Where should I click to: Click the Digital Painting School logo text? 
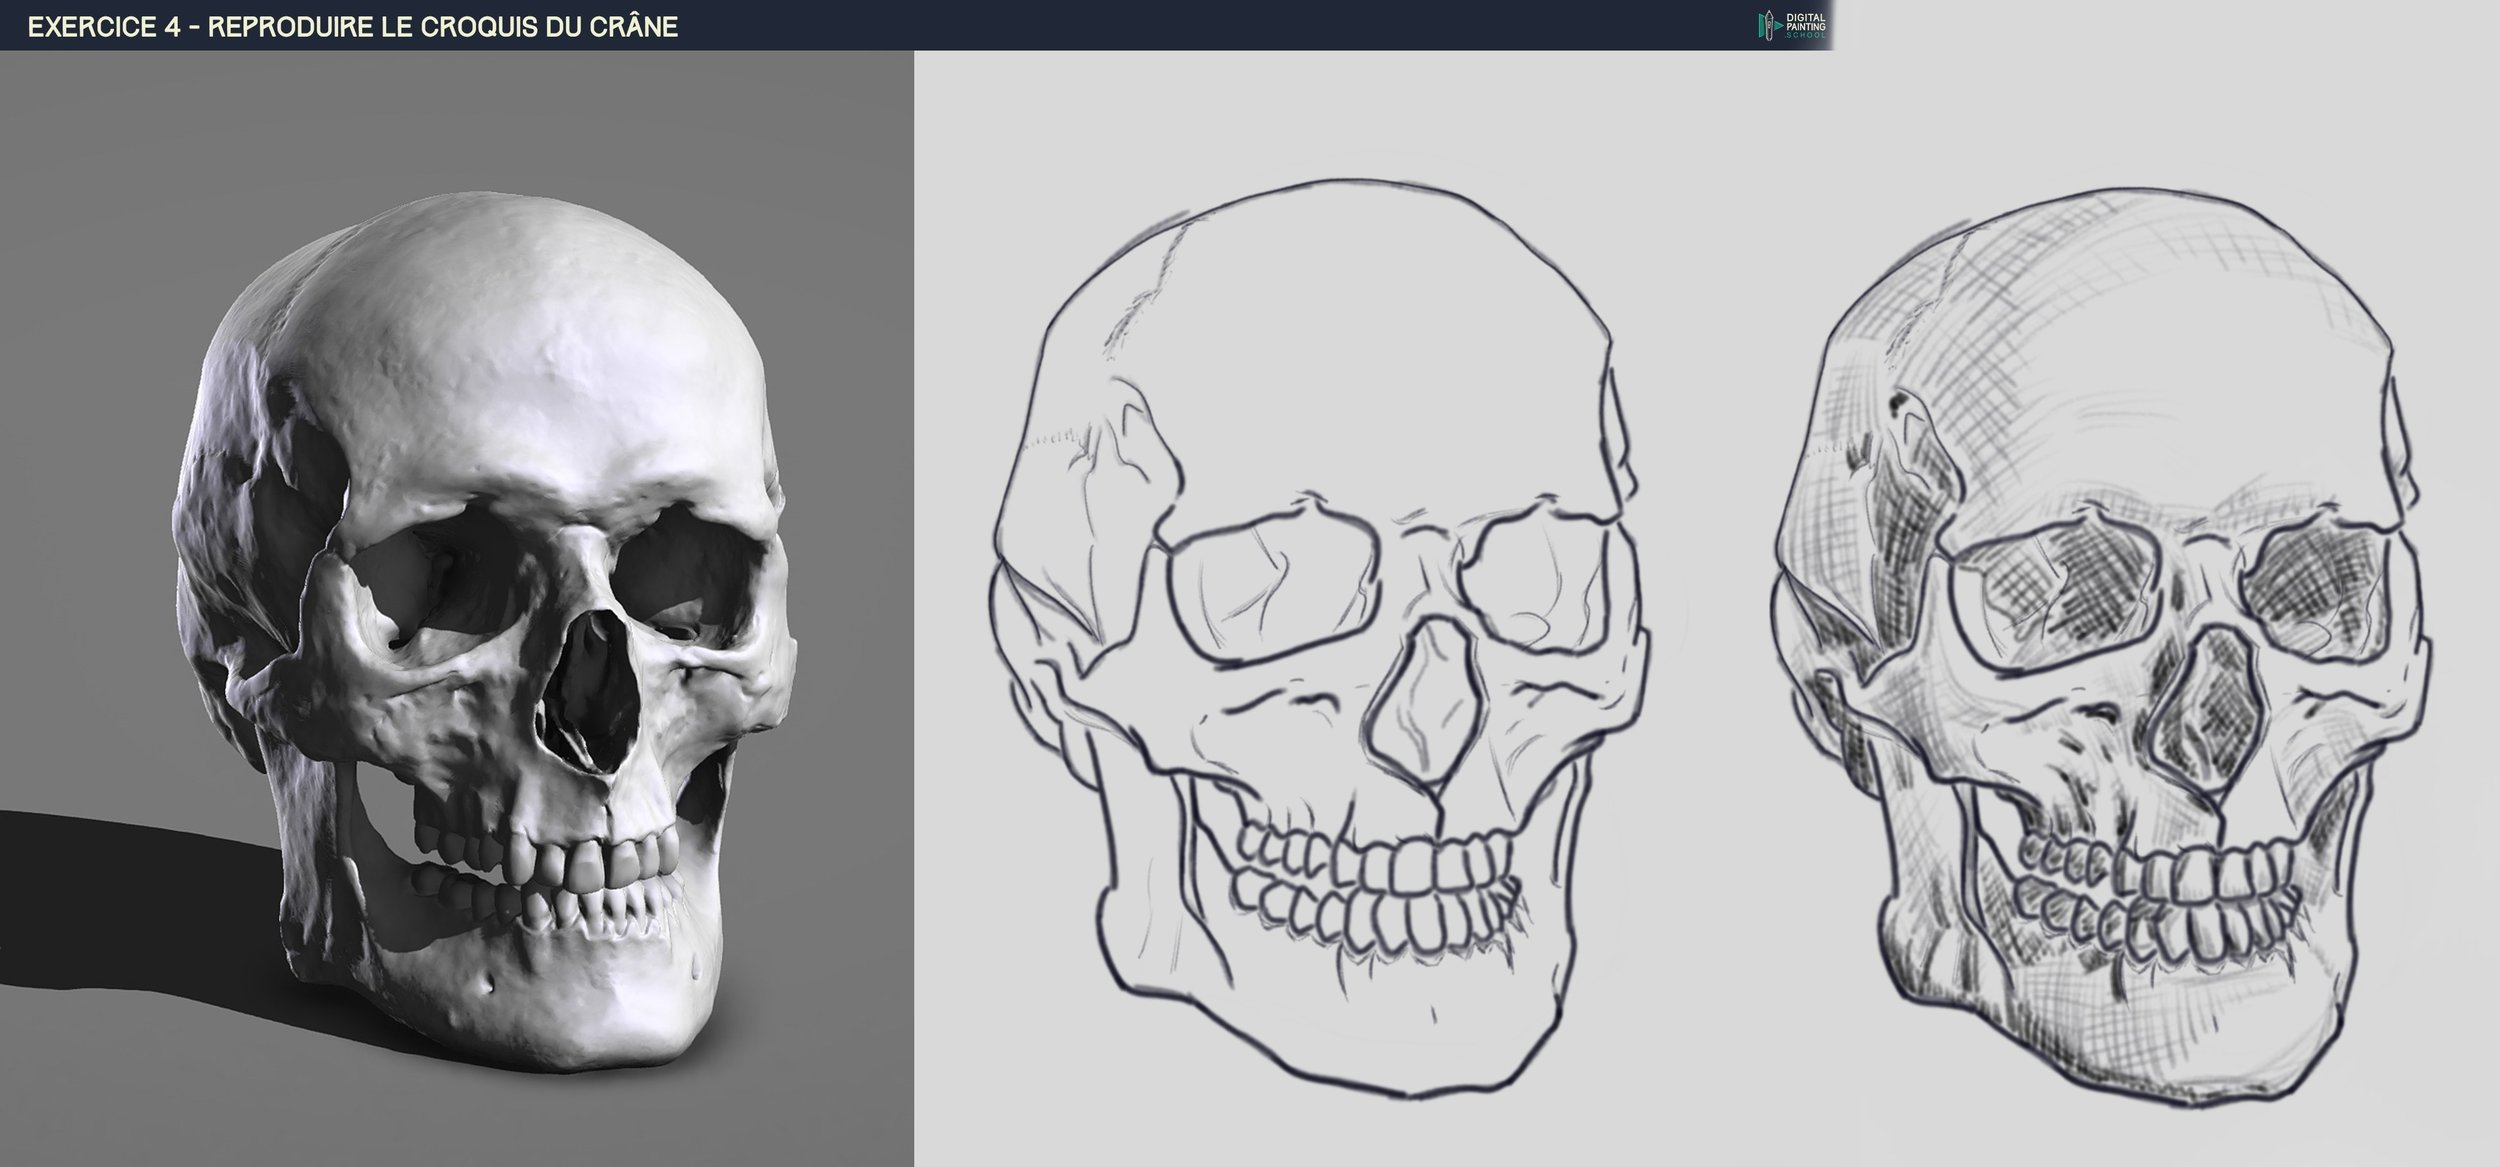(1806, 27)
